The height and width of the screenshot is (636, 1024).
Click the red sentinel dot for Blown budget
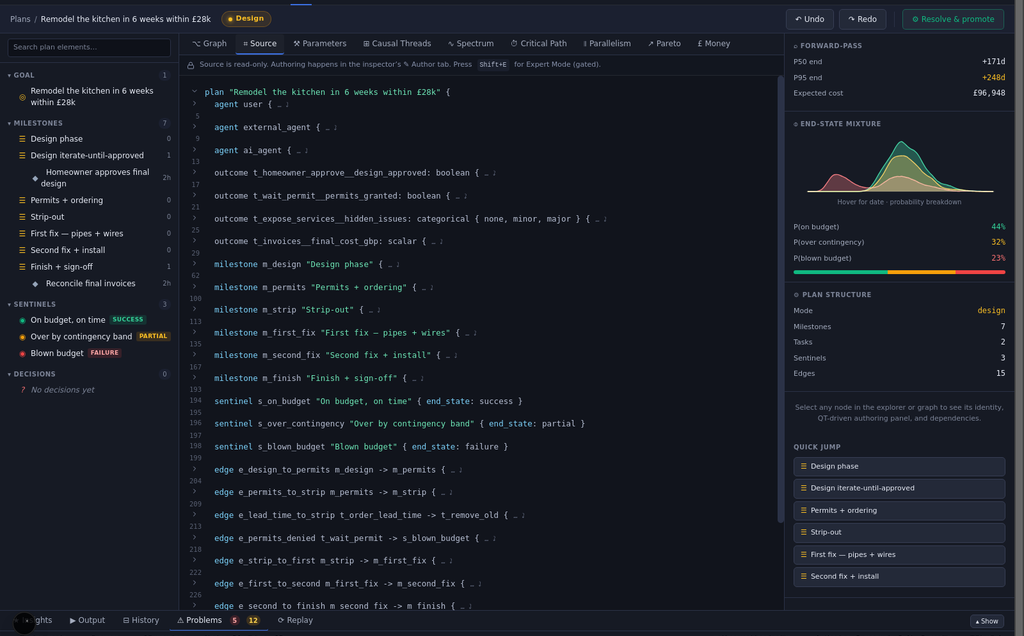22,354
